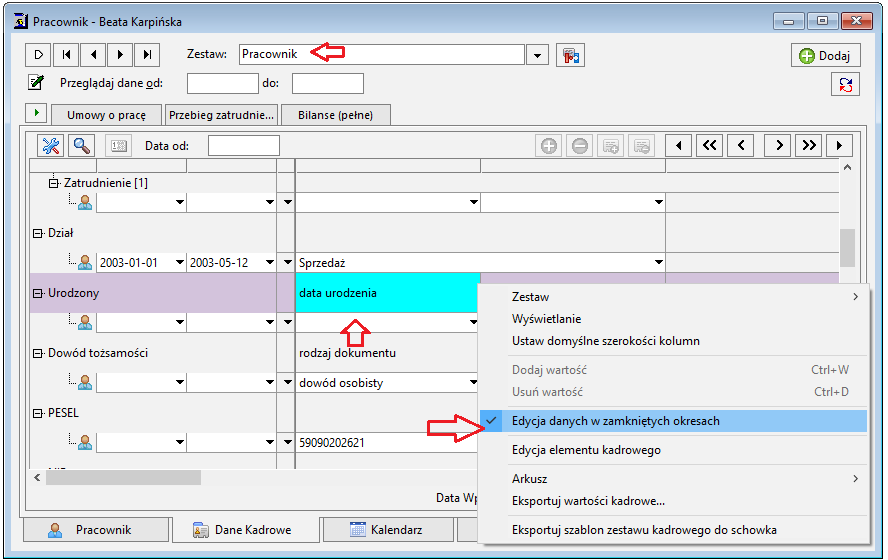The image size is (888, 560).
Task: Click the greyed minus remove-value icon
Action: coord(580,146)
